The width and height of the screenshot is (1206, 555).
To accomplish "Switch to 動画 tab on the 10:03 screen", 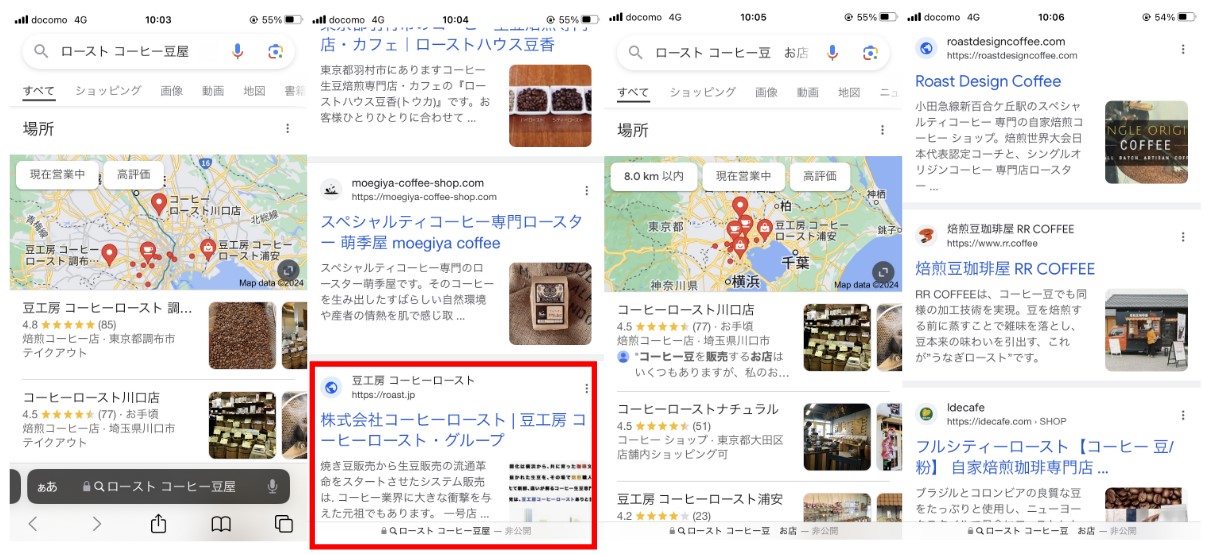I will [213, 91].
